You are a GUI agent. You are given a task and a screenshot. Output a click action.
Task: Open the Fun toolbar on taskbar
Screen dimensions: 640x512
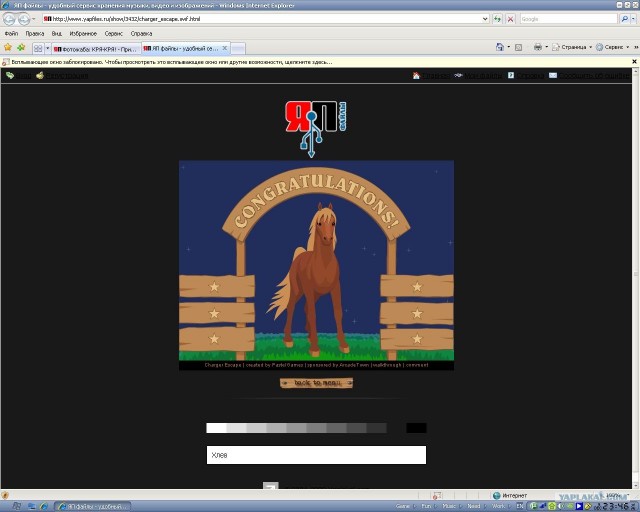point(427,506)
